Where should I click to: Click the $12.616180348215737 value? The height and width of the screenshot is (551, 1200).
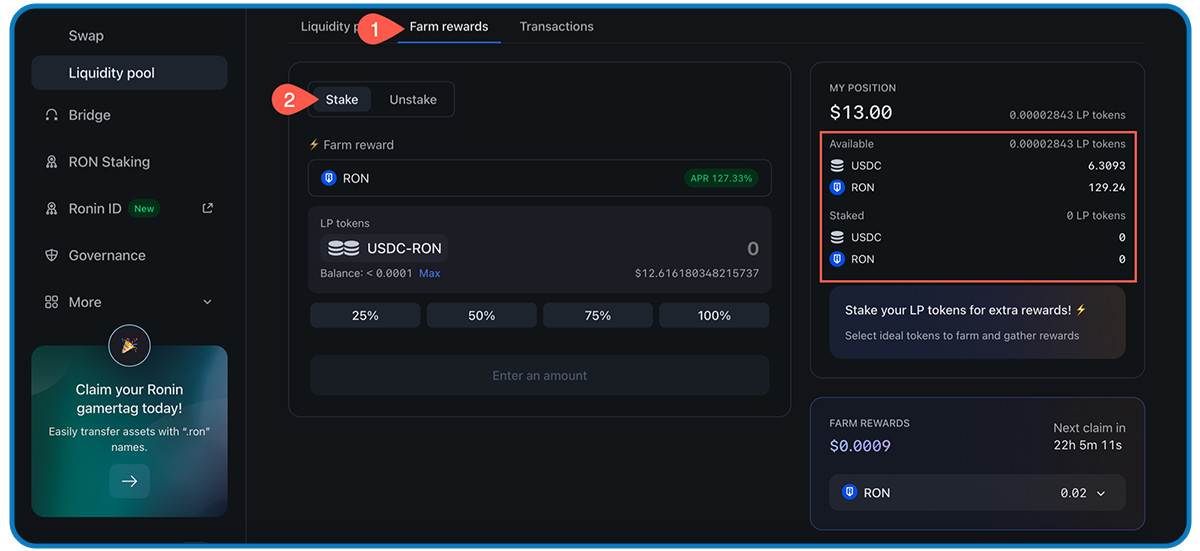[697, 273]
